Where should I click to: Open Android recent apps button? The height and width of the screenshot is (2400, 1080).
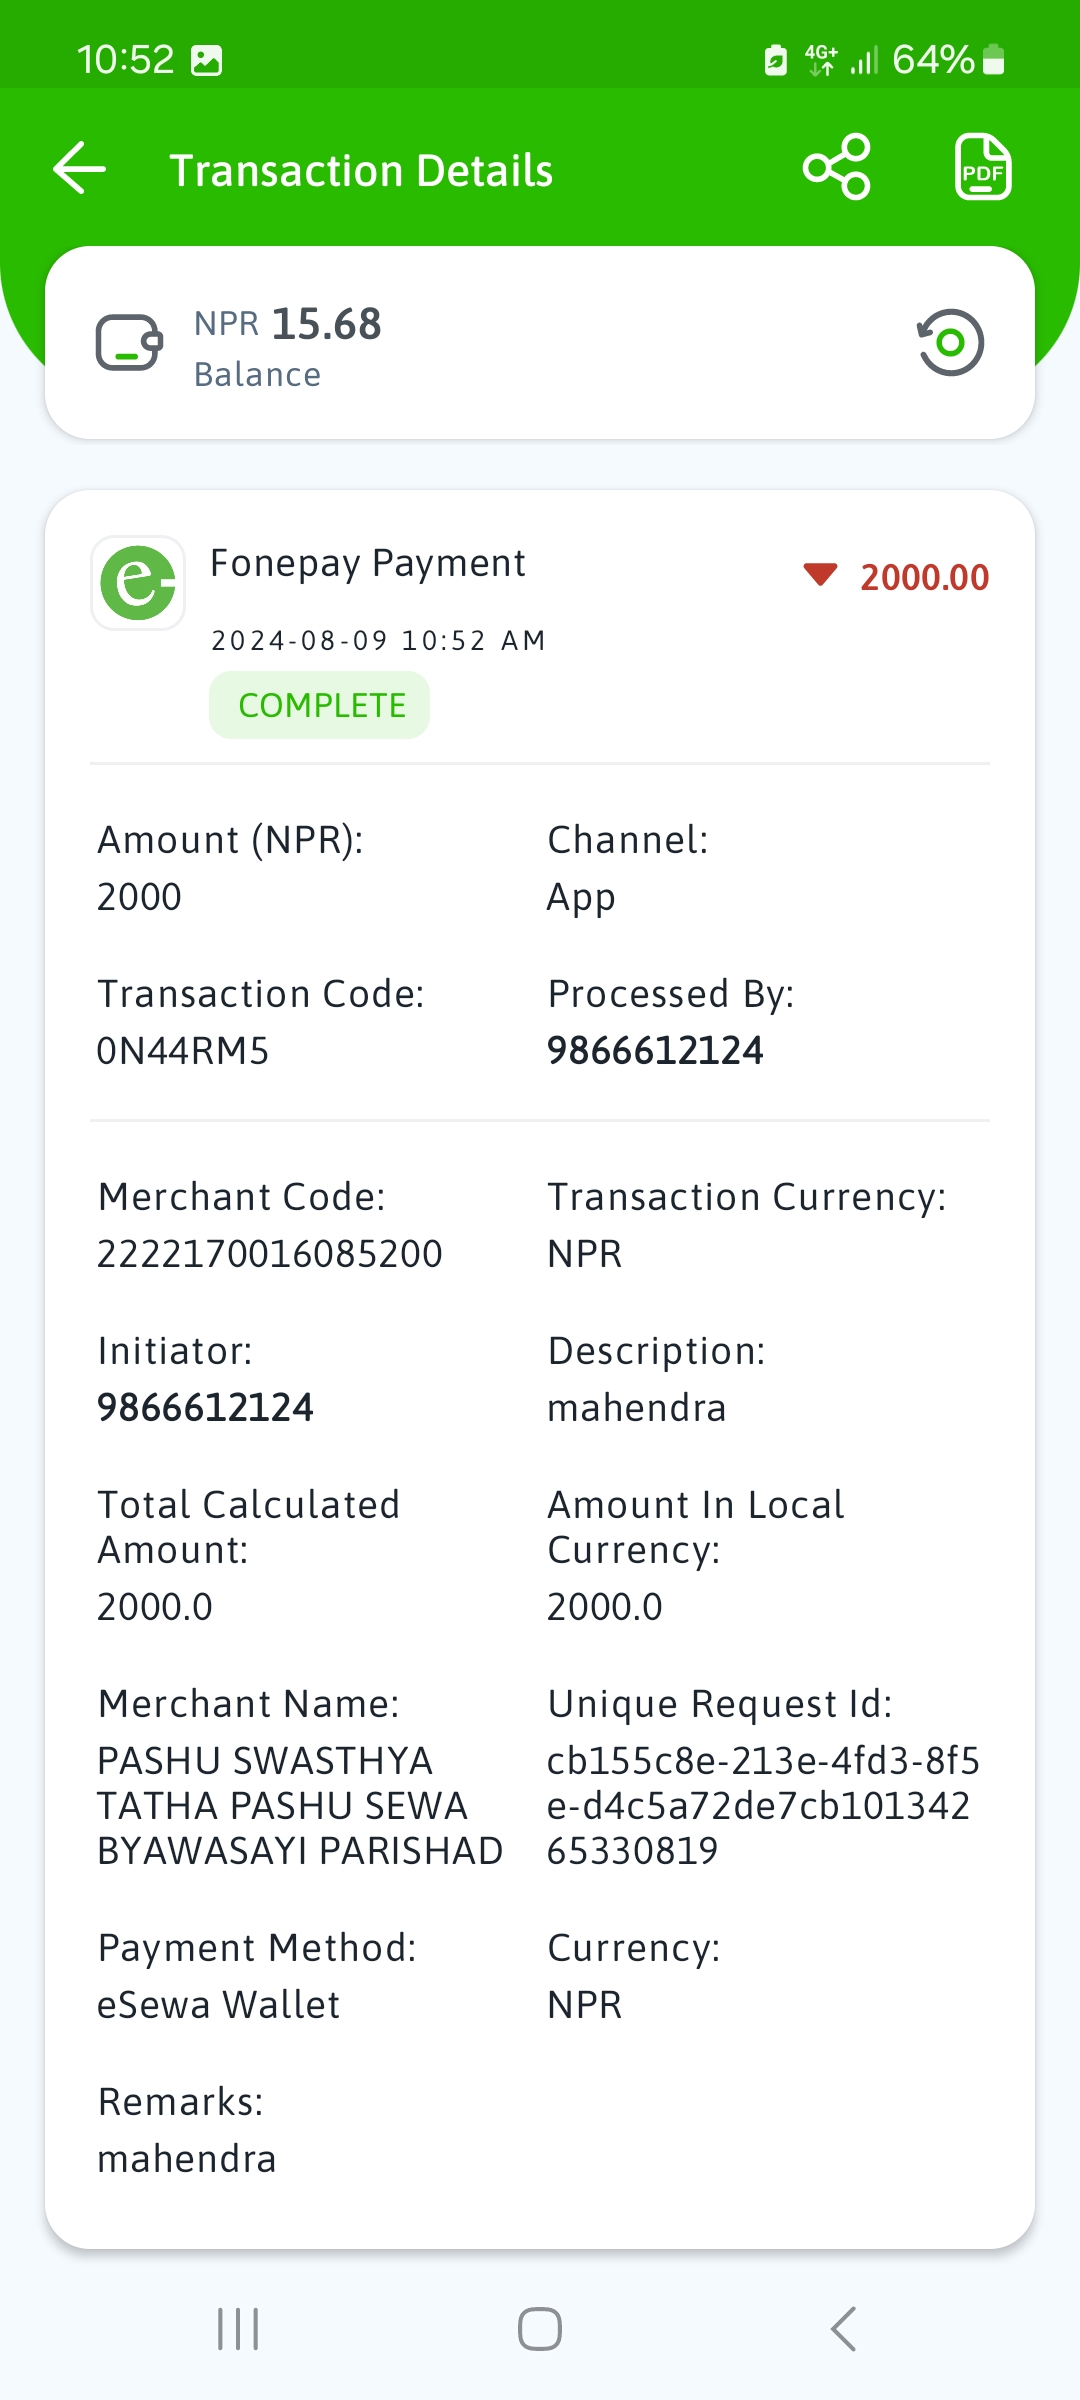coord(238,2329)
